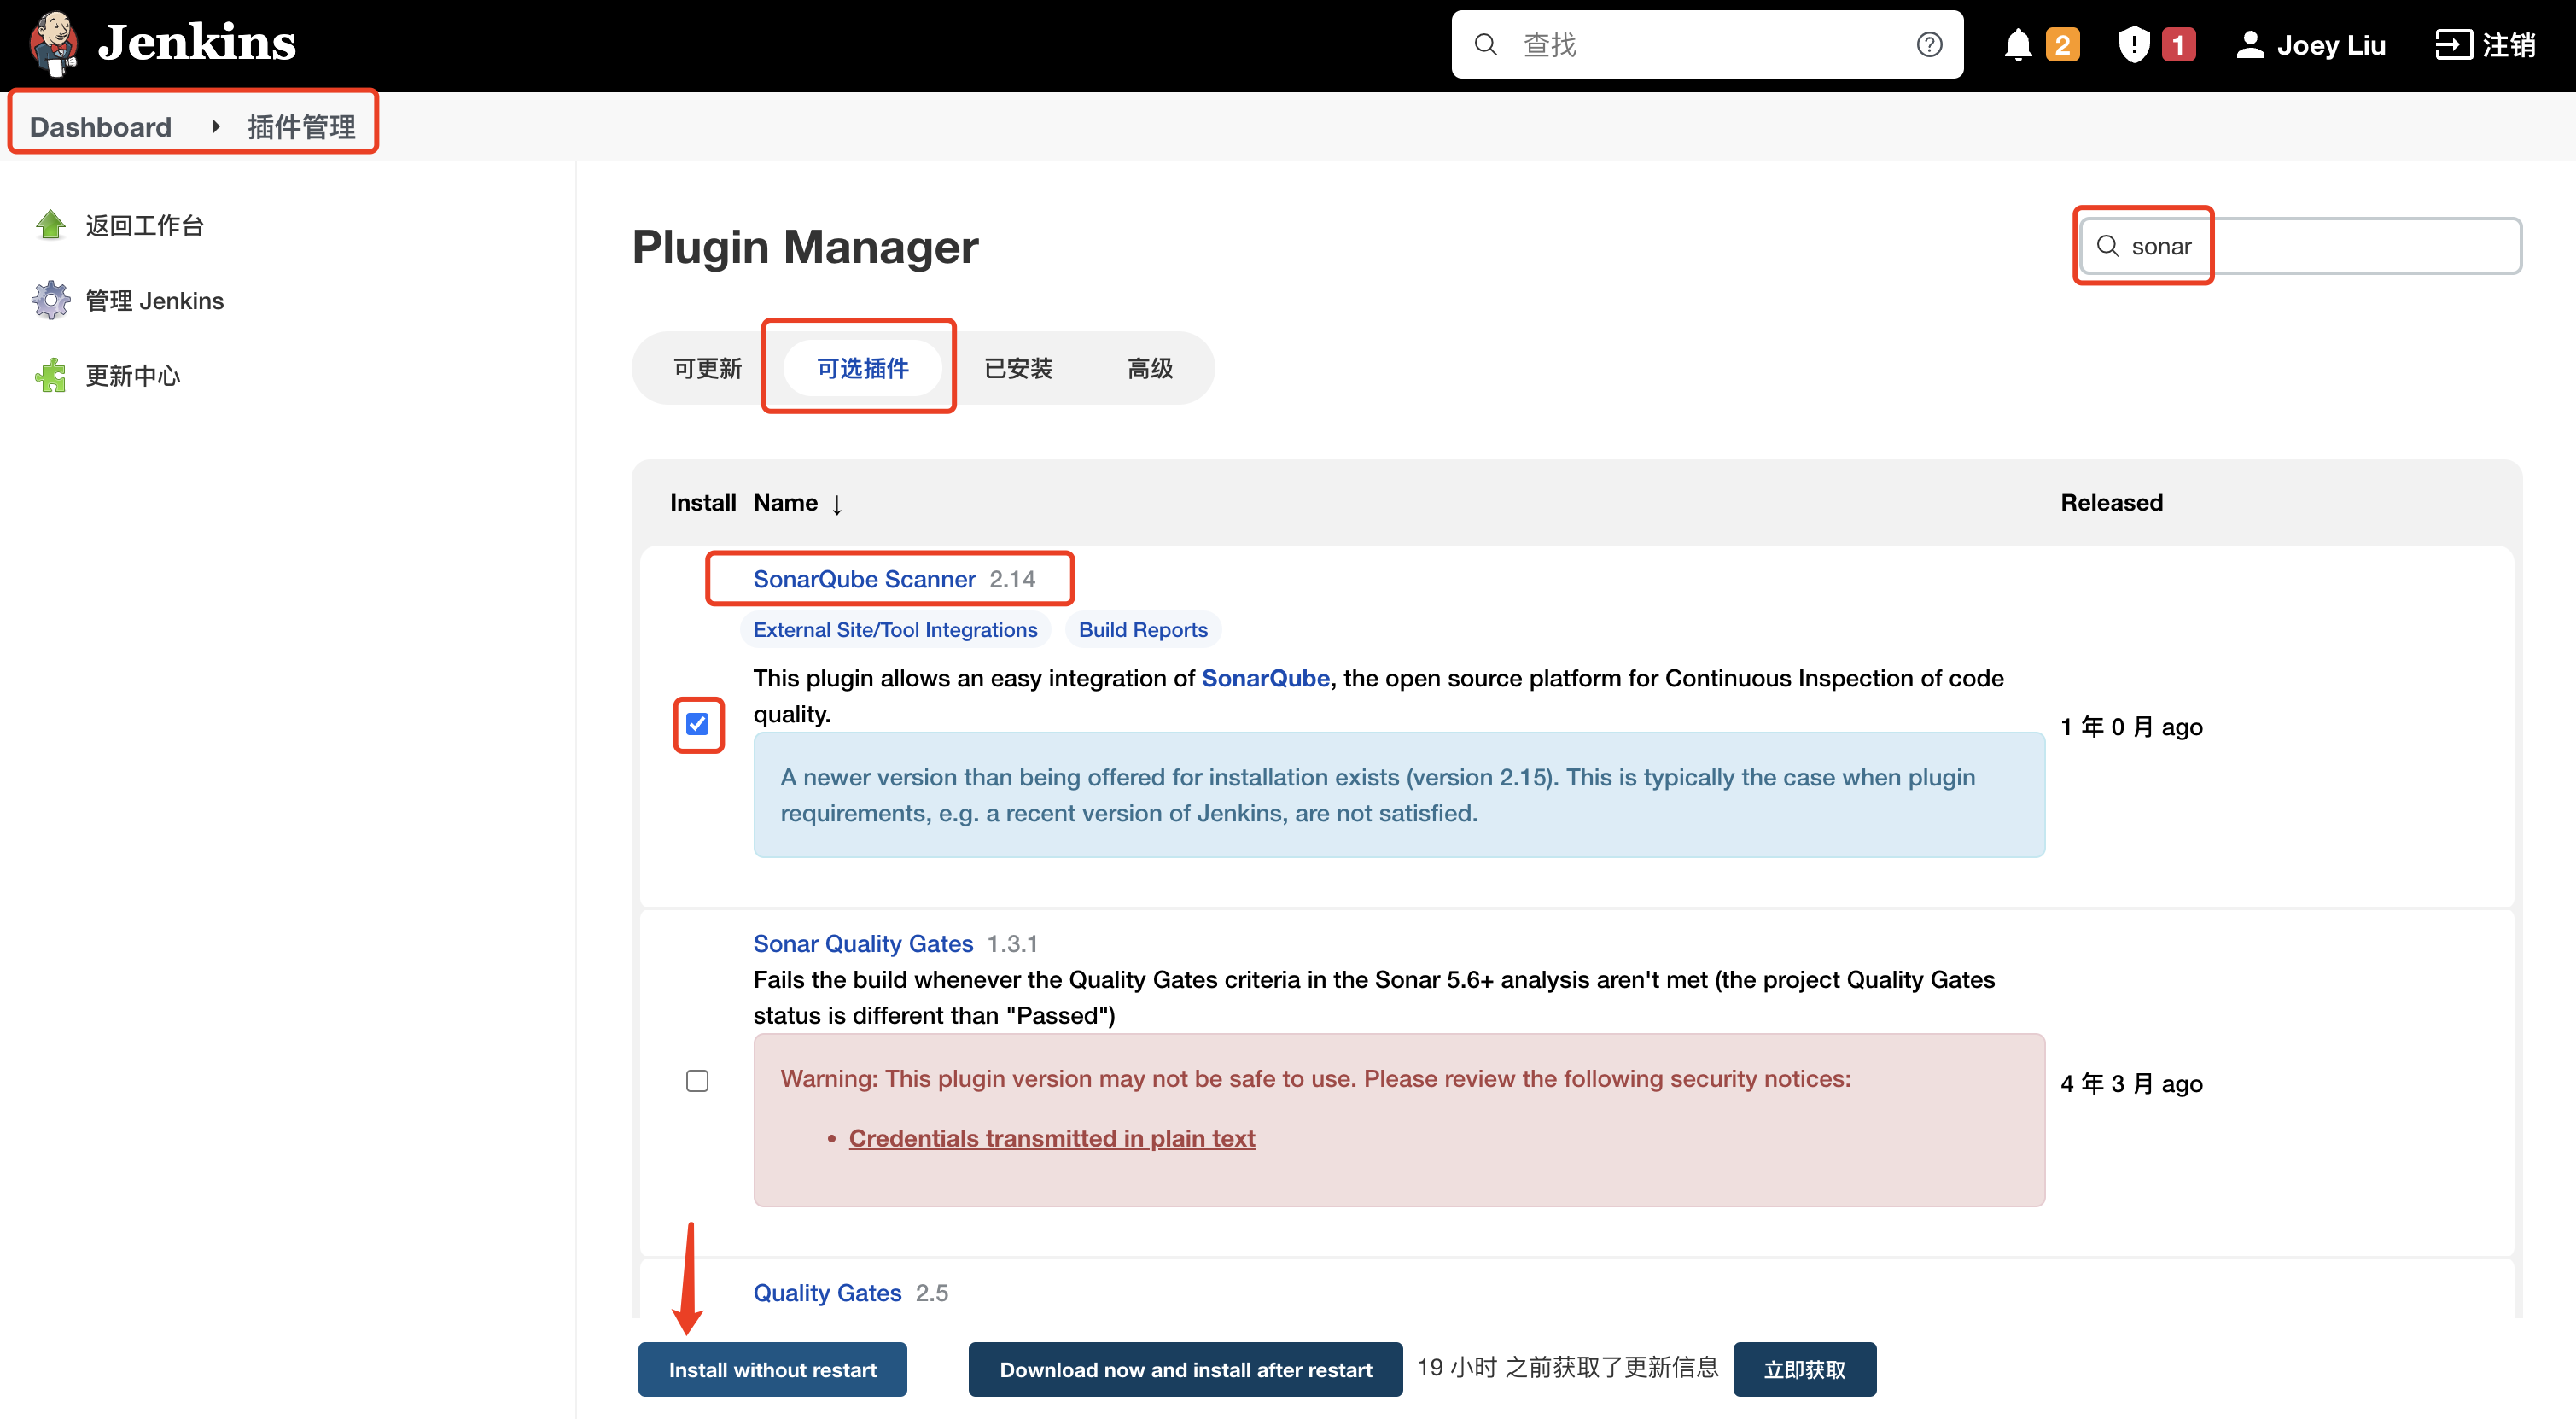2576x1419 pixels.
Task: Click the logout icon in header
Action: coord(2453,45)
